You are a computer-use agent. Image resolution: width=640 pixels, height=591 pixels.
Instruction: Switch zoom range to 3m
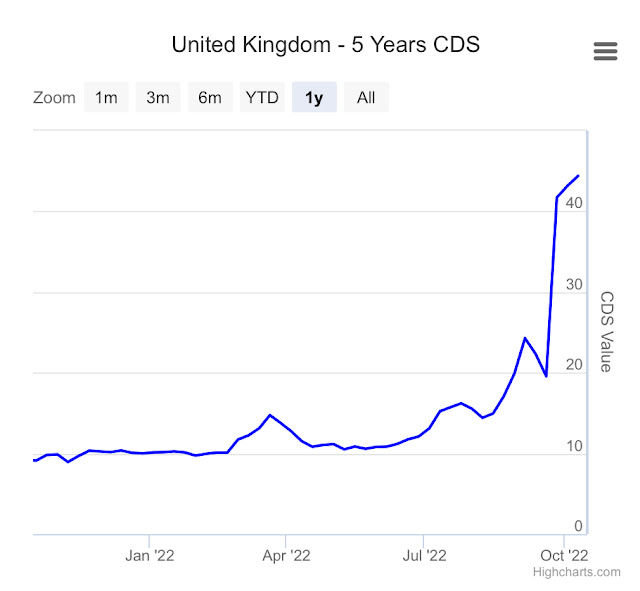158,97
